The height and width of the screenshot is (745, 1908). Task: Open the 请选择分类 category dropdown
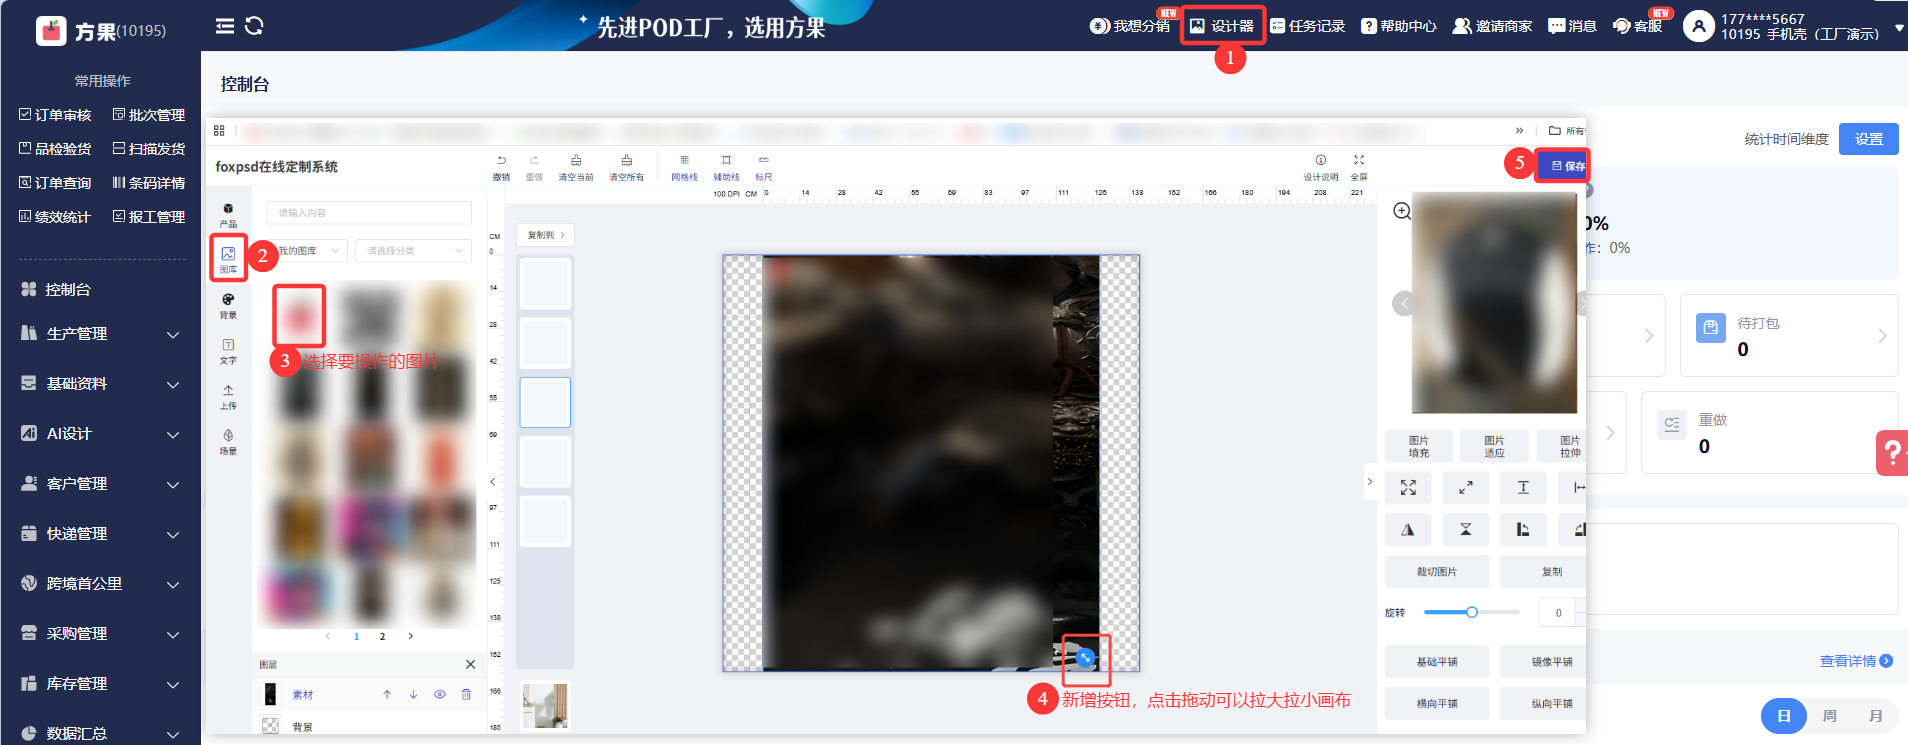pyautogui.click(x=413, y=251)
